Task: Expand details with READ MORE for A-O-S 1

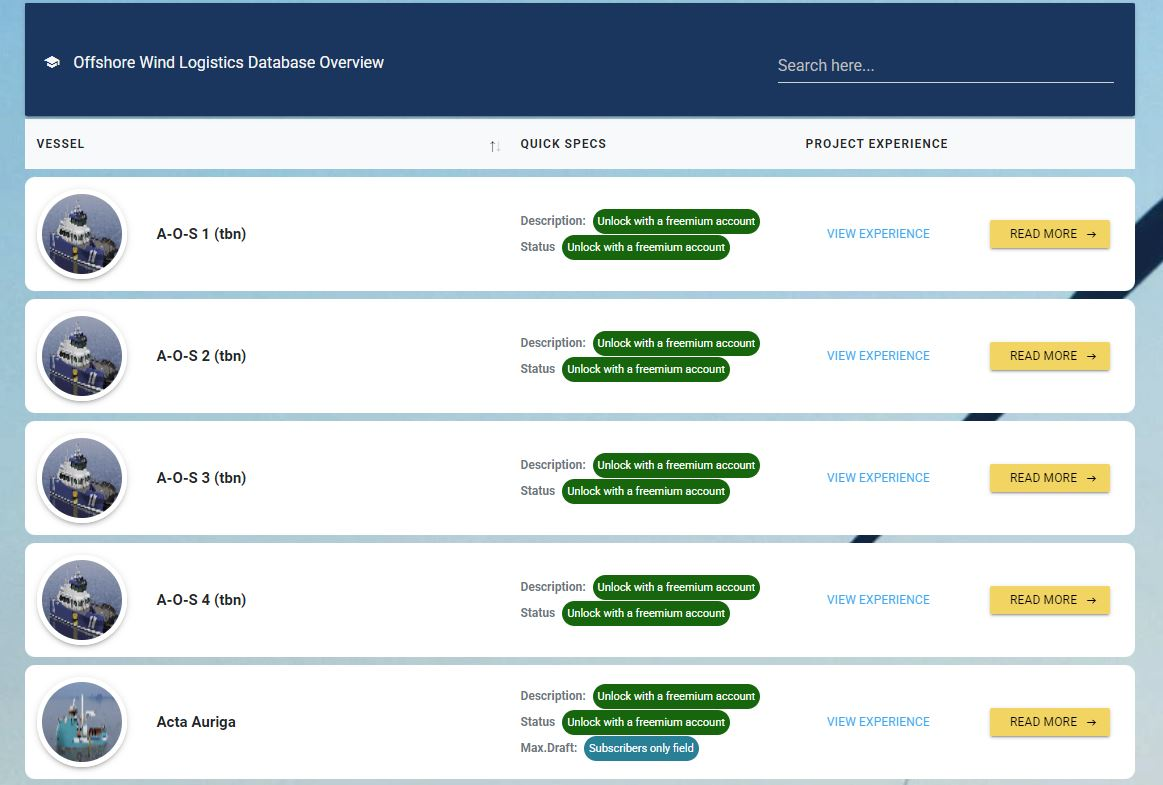Action: pos(1049,233)
